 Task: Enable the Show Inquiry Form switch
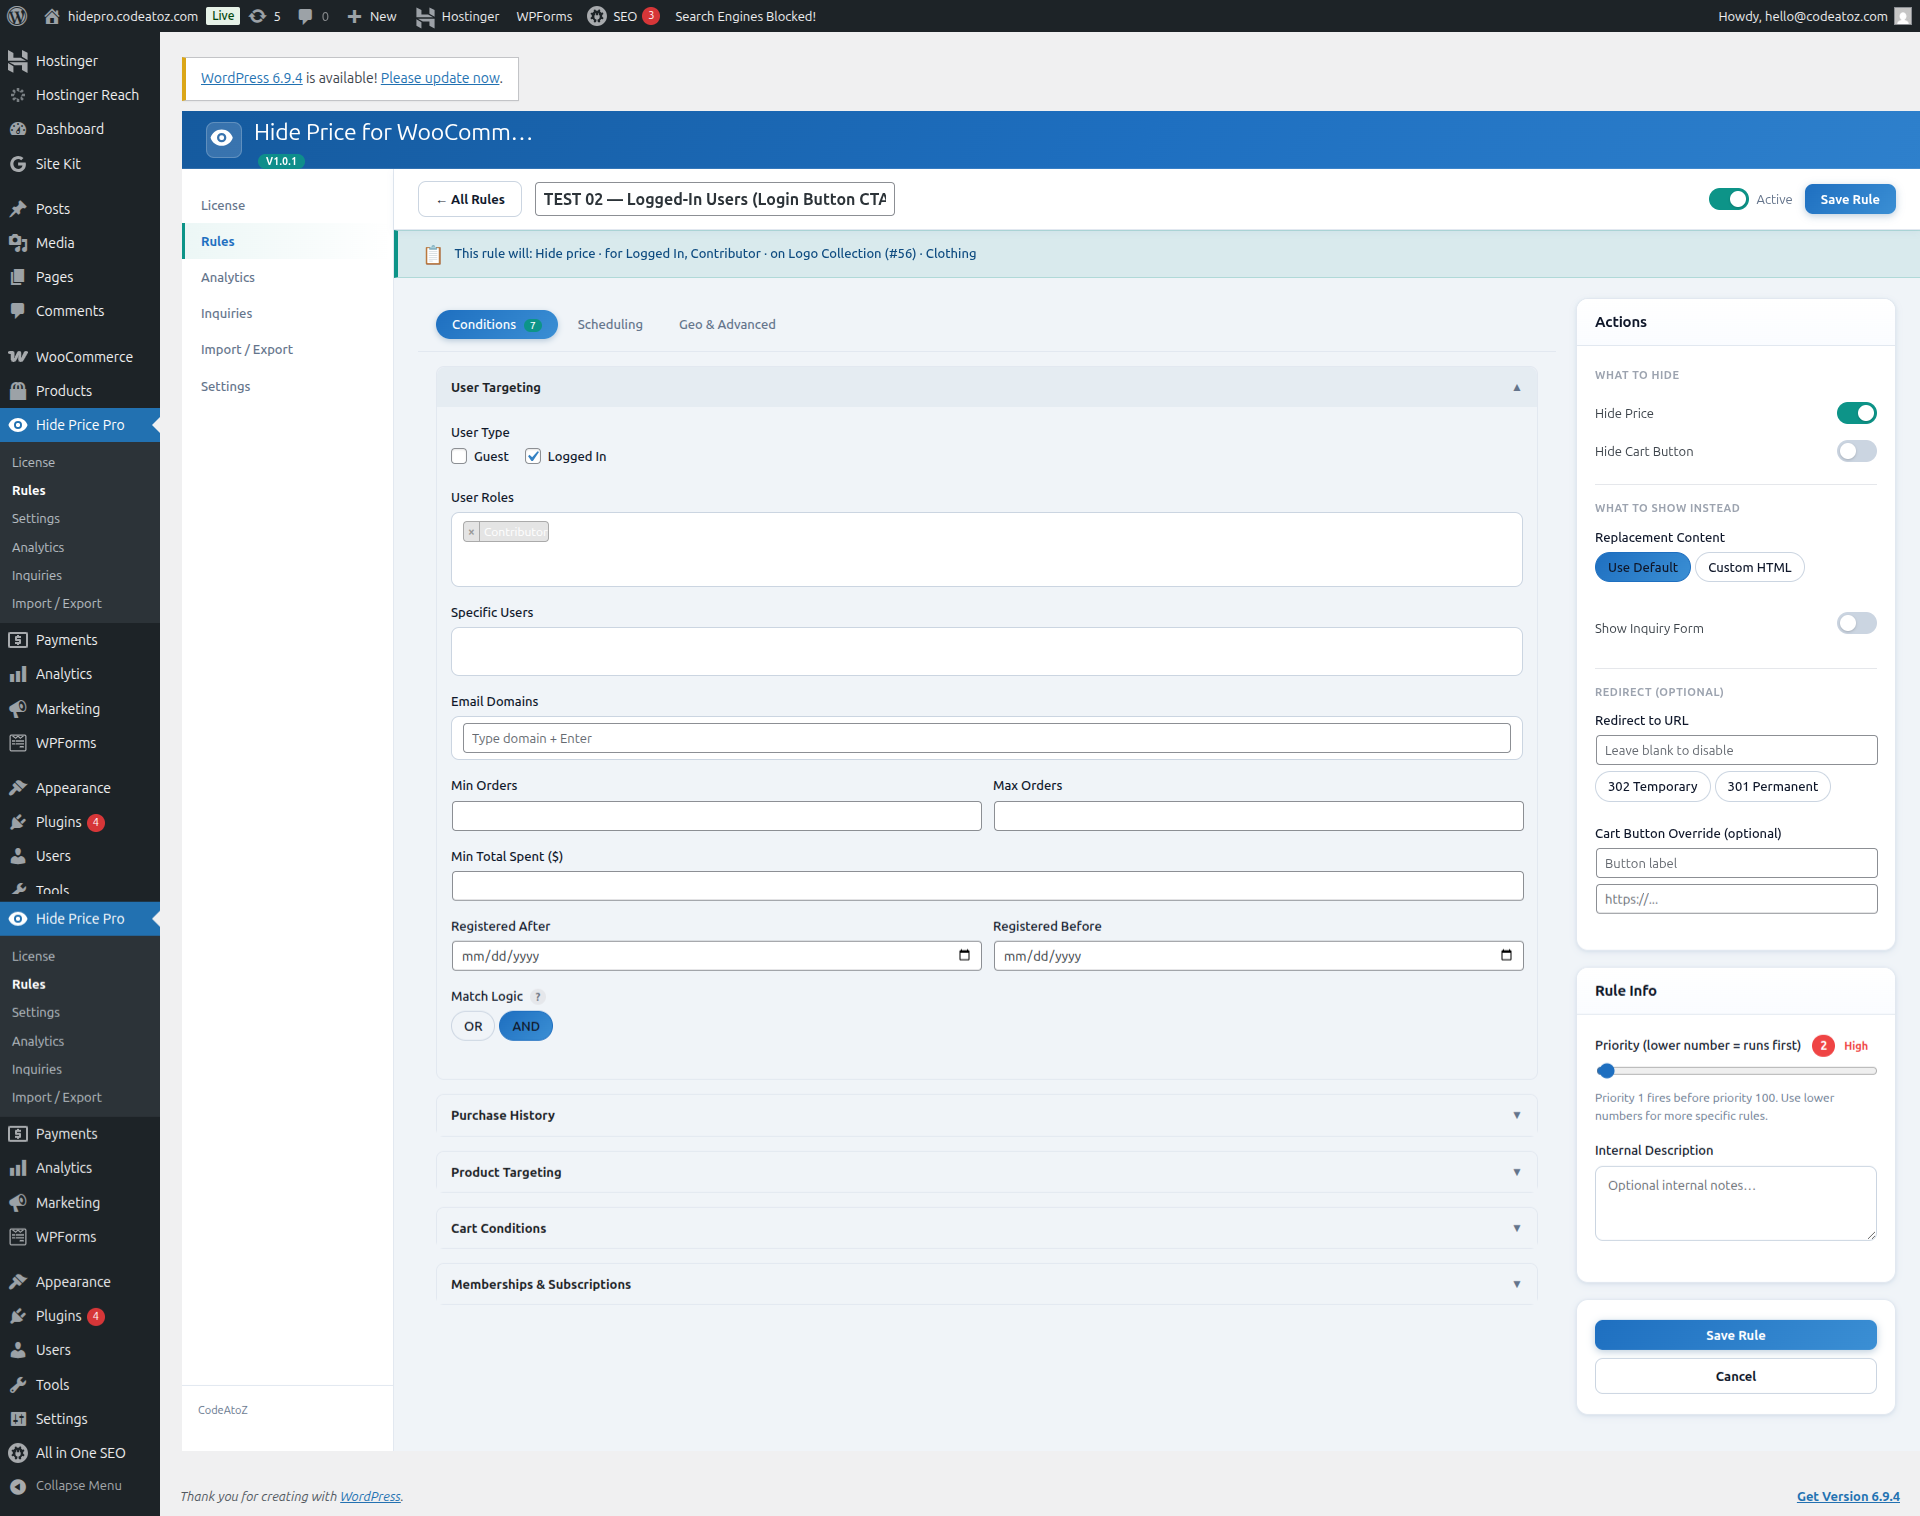click(1856, 623)
